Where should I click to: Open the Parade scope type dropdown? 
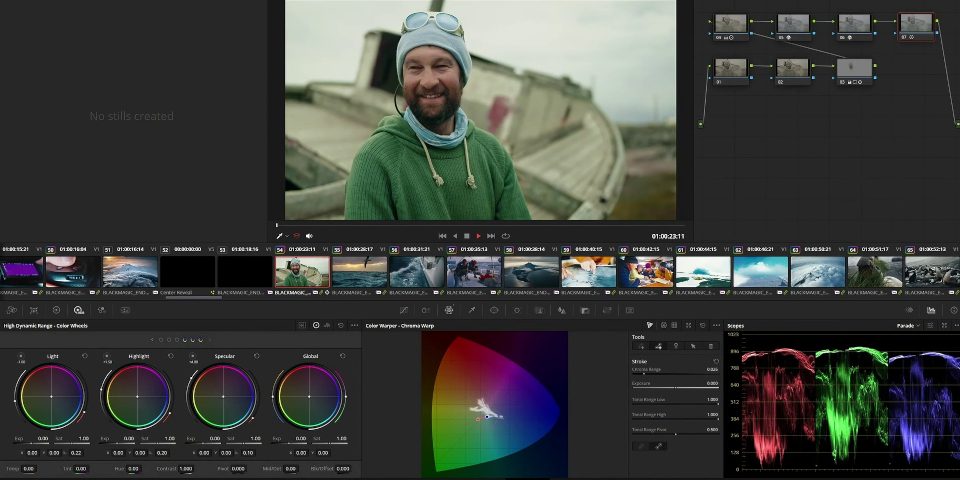(x=909, y=326)
